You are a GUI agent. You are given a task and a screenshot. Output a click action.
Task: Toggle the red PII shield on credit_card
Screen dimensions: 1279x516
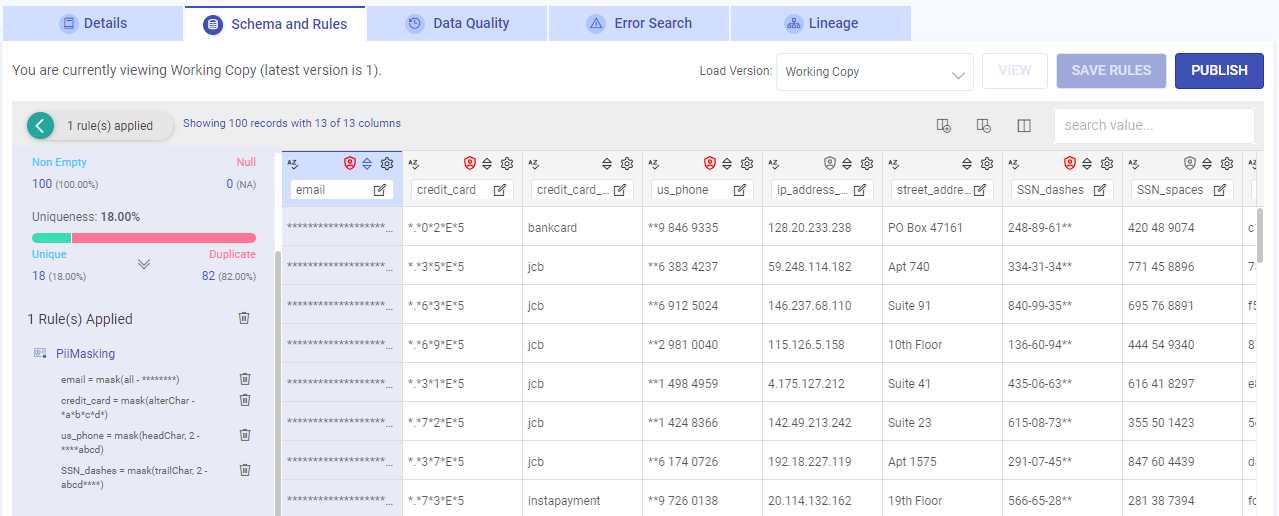[x=469, y=163]
